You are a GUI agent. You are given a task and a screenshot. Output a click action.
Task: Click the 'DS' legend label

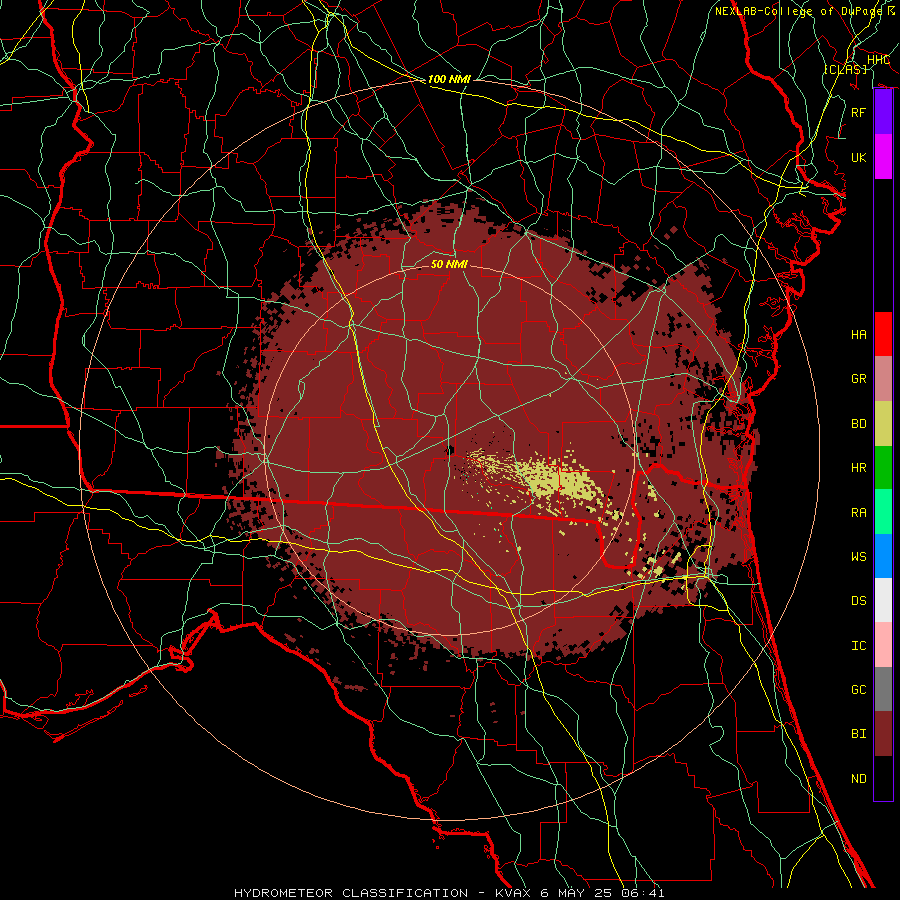click(858, 600)
